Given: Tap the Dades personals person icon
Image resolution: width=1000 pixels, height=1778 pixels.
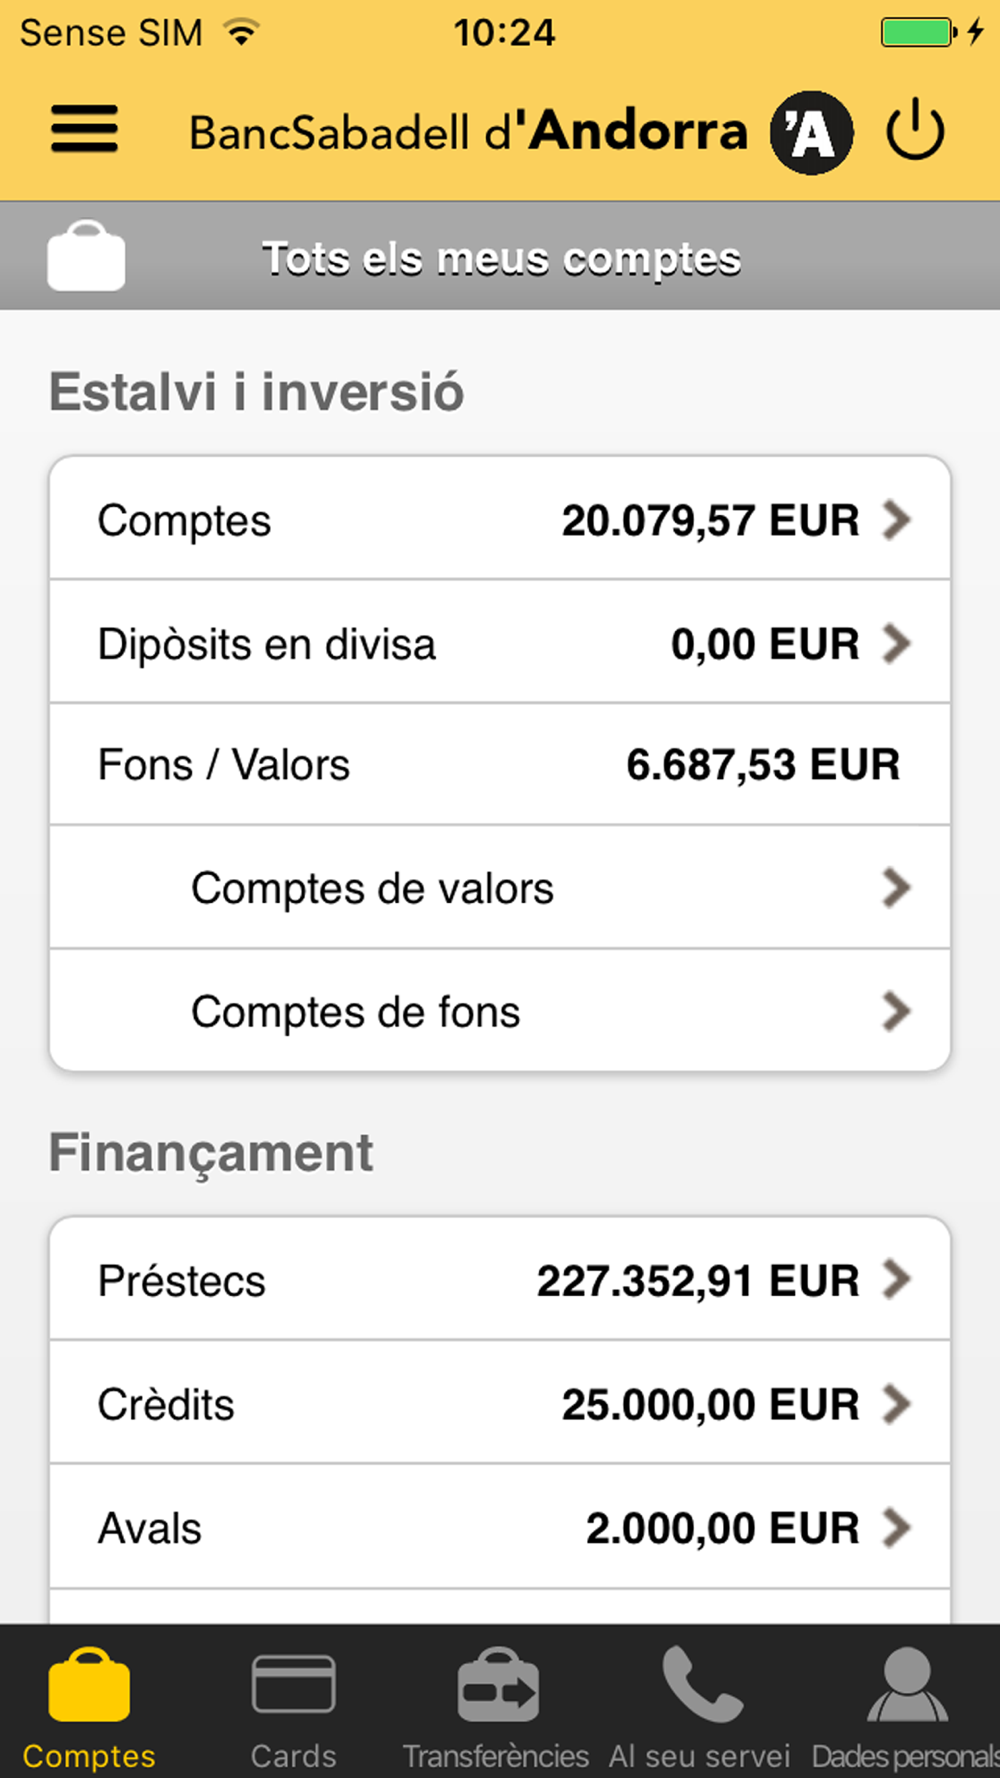Looking at the screenshot, I should tap(907, 1686).
